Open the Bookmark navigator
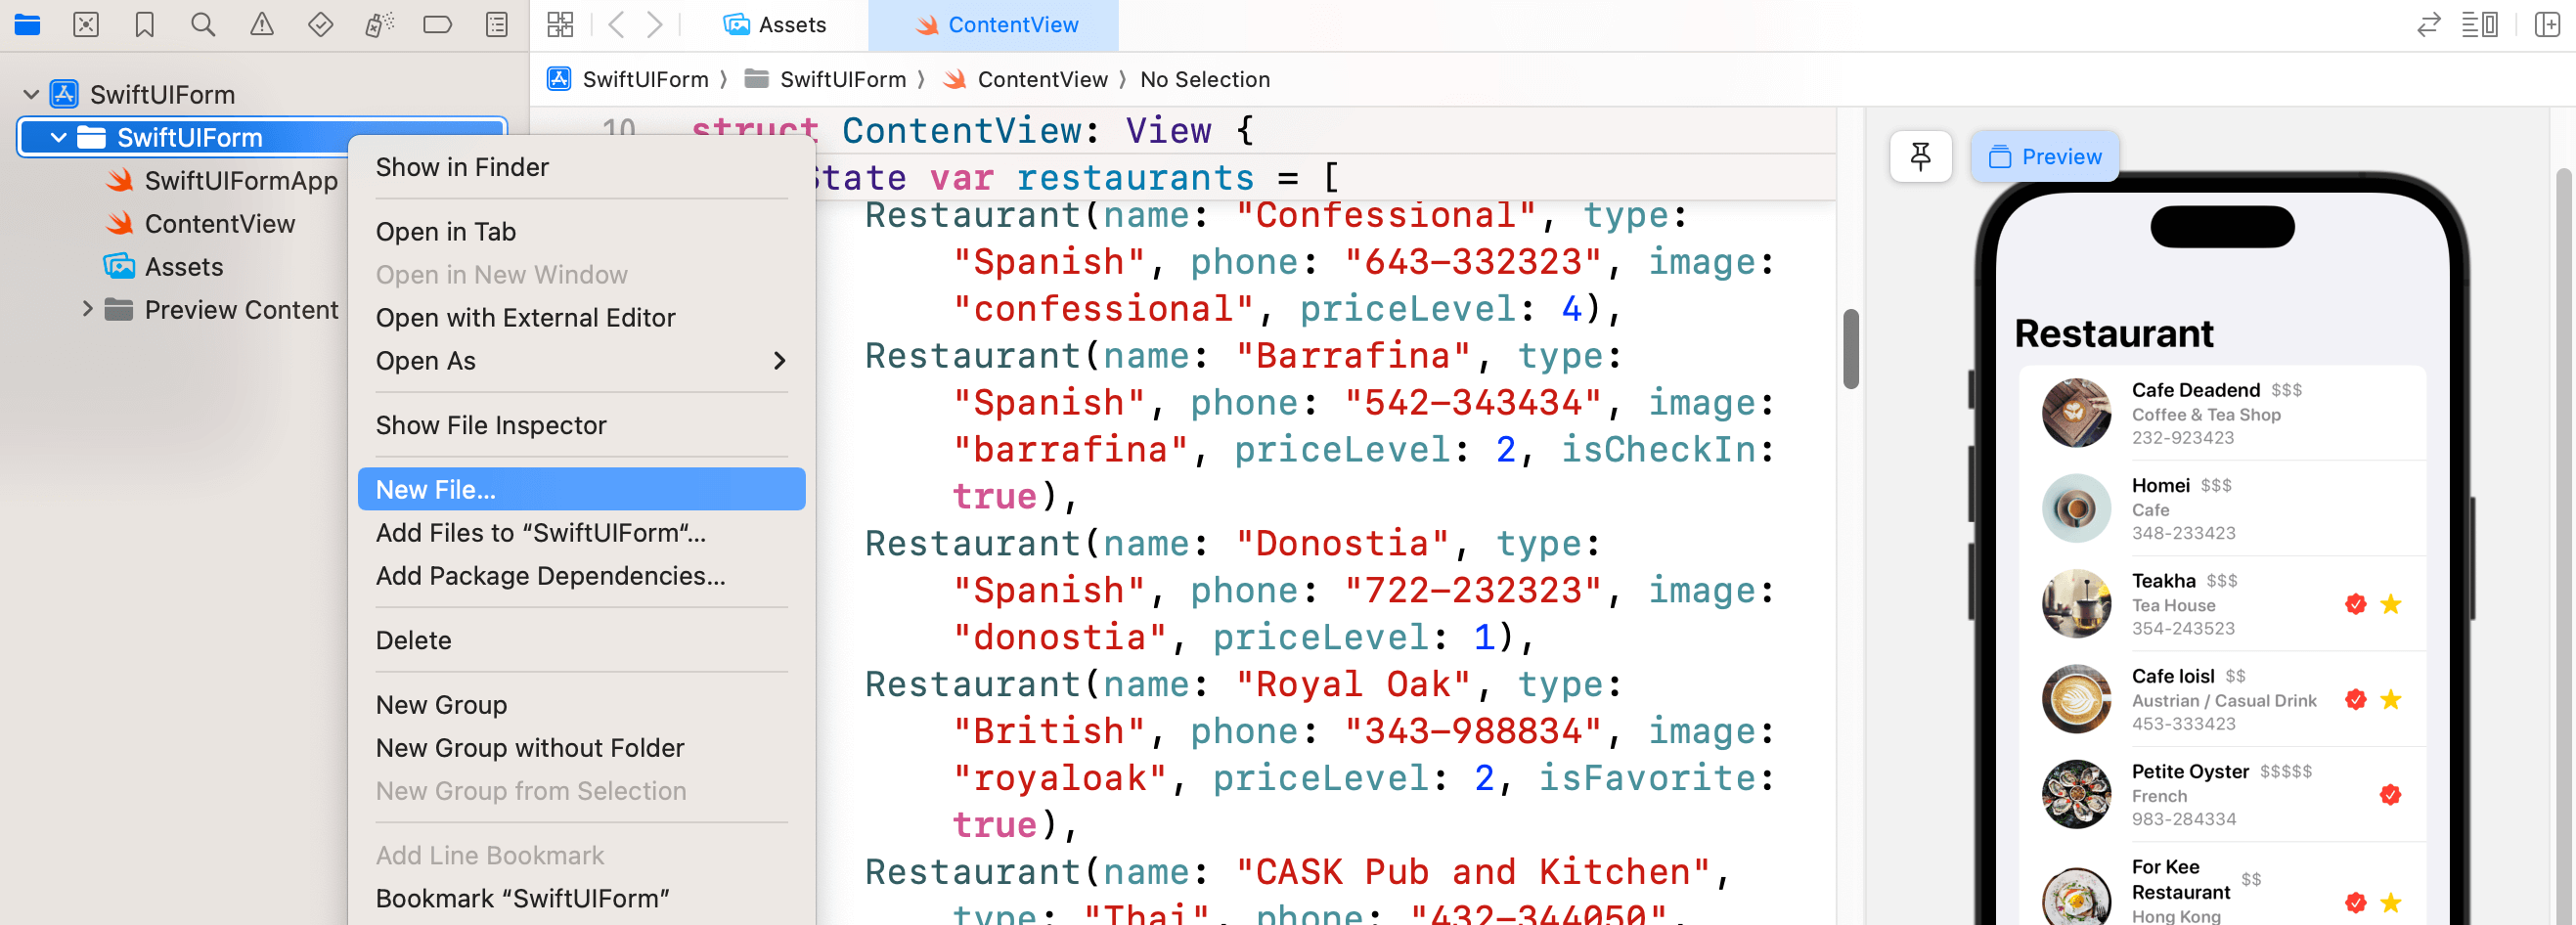The image size is (2576, 925). tap(144, 25)
